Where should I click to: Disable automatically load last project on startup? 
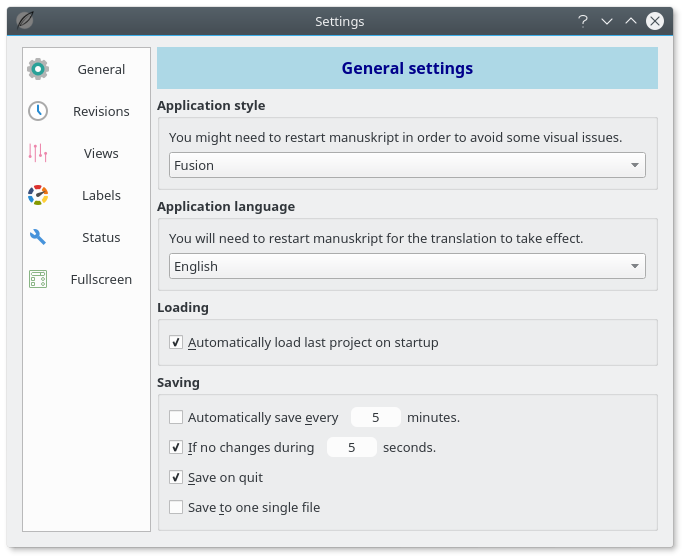pos(176,342)
